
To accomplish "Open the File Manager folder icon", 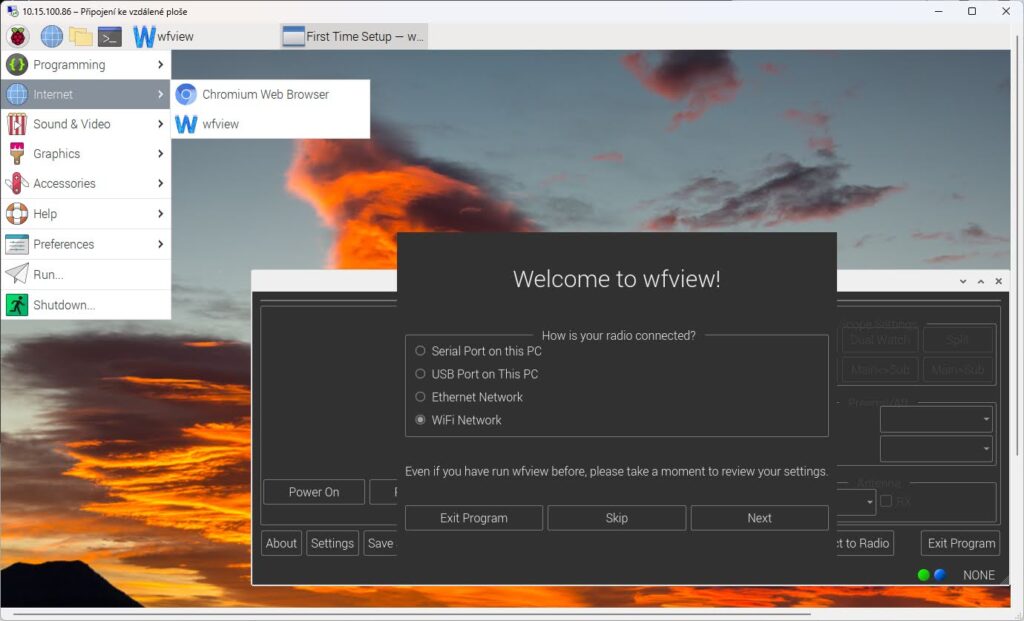I will (x=81, y=37).
